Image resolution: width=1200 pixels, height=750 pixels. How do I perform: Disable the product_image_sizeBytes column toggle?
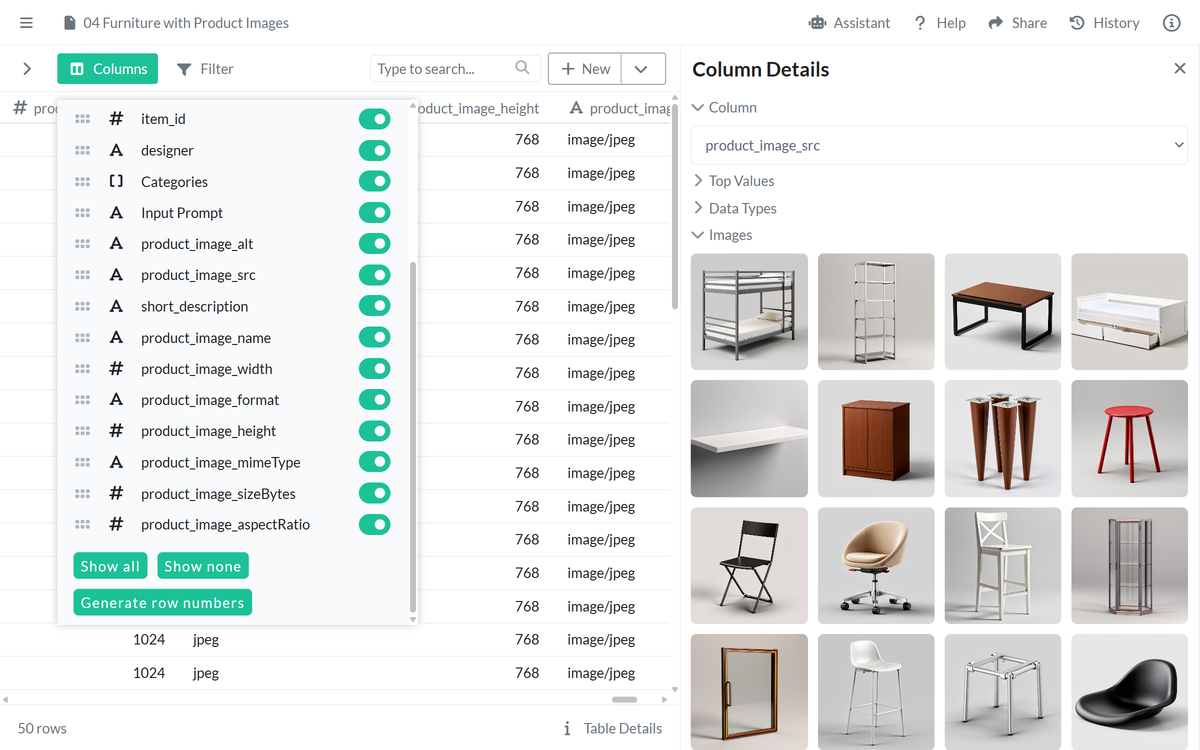[x=374, y=493]
